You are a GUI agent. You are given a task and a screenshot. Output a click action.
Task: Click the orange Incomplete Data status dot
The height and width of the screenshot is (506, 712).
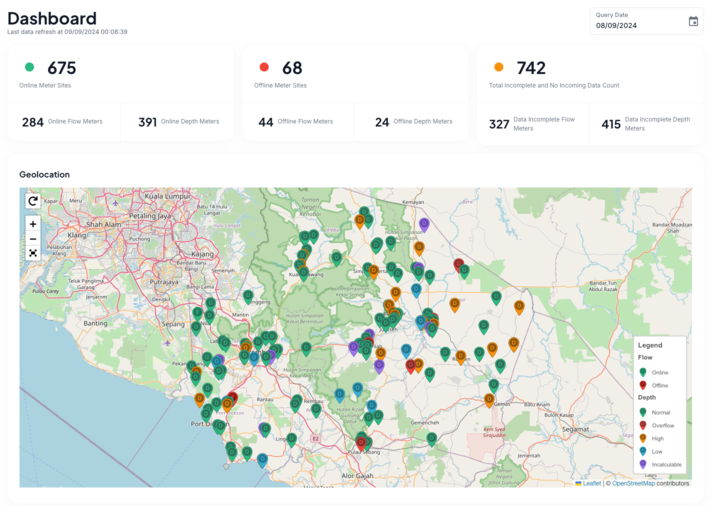pos(499,67)
